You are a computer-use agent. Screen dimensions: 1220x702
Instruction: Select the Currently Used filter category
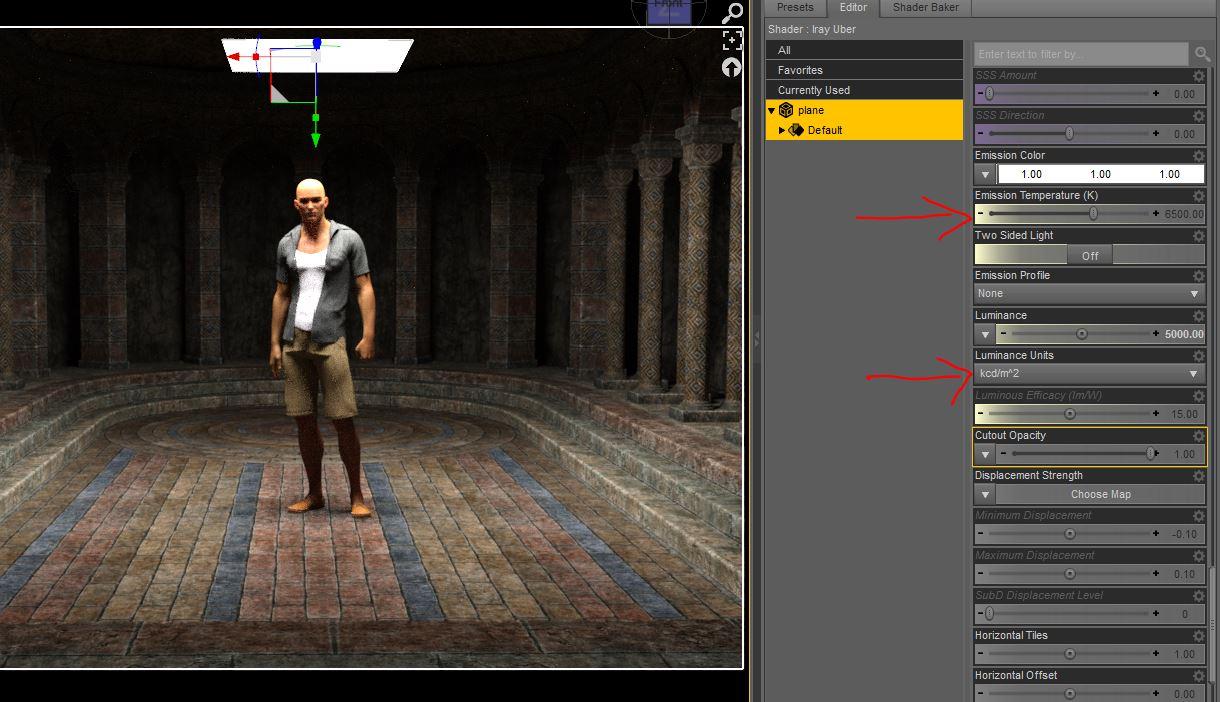coord(864,90)
